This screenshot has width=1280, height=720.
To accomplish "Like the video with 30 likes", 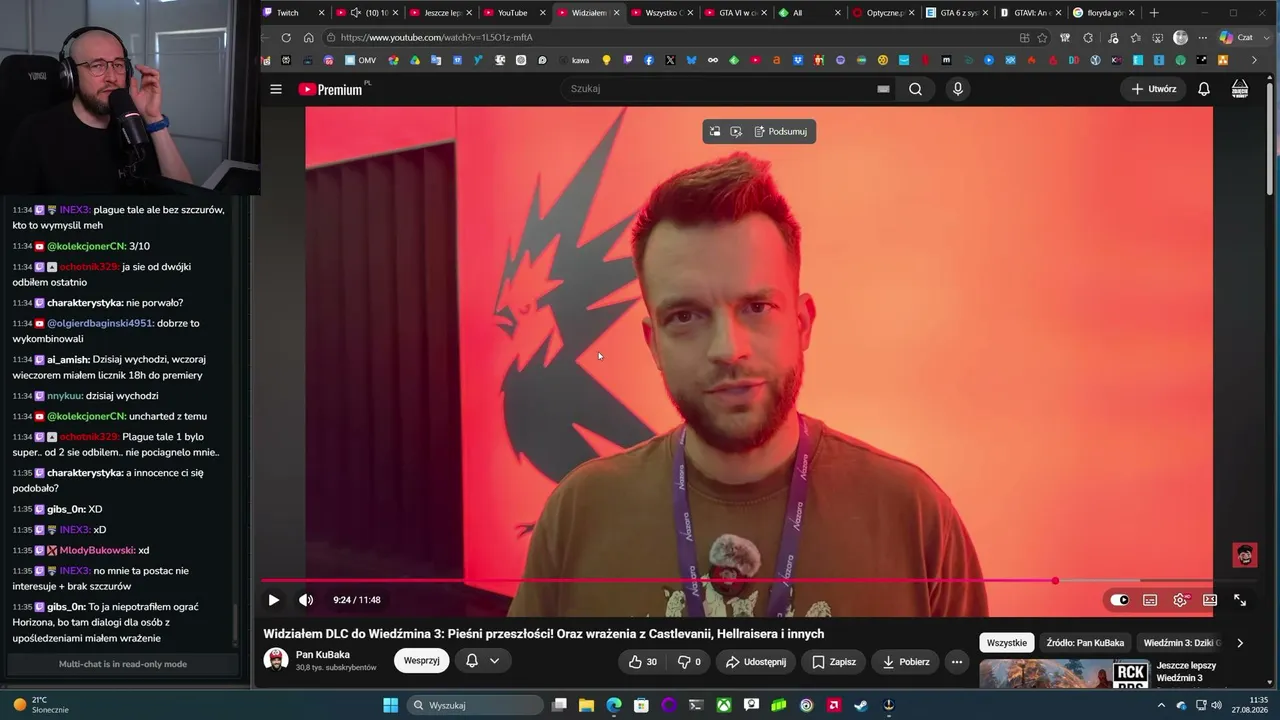I will click(x=642, y=662).
